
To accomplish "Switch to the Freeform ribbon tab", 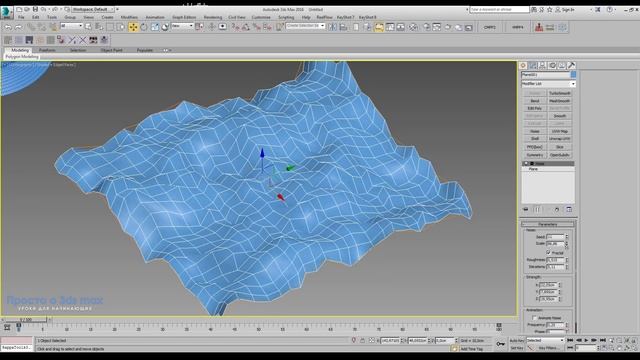I will tap(47, 50).
